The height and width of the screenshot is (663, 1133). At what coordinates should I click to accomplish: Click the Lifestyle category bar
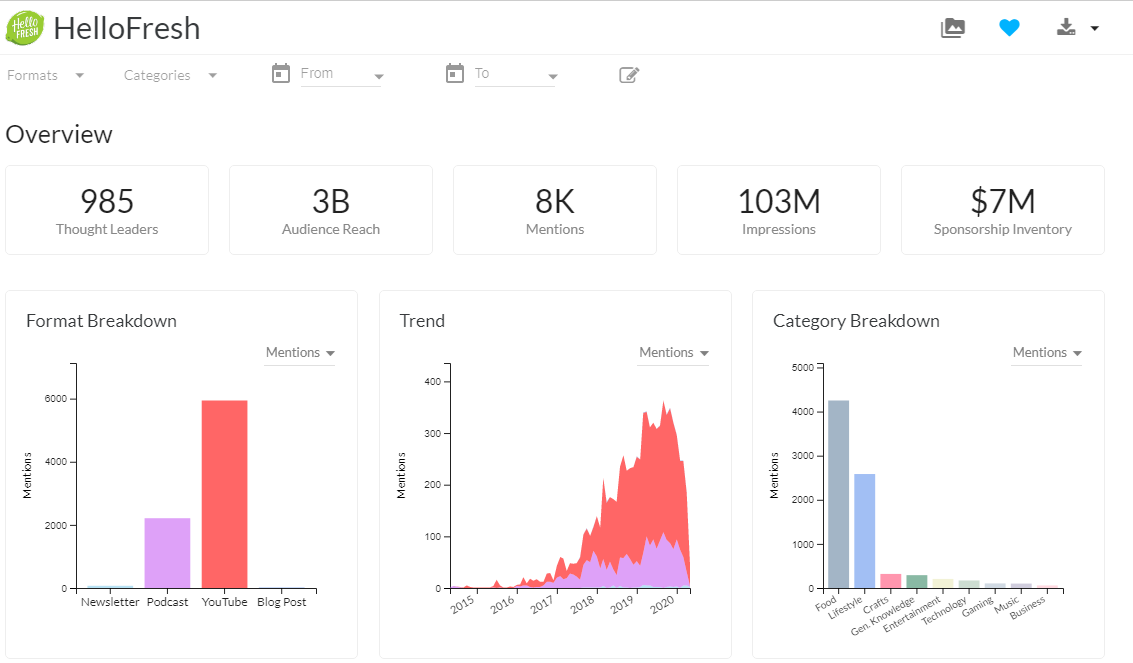pos(865,531)
